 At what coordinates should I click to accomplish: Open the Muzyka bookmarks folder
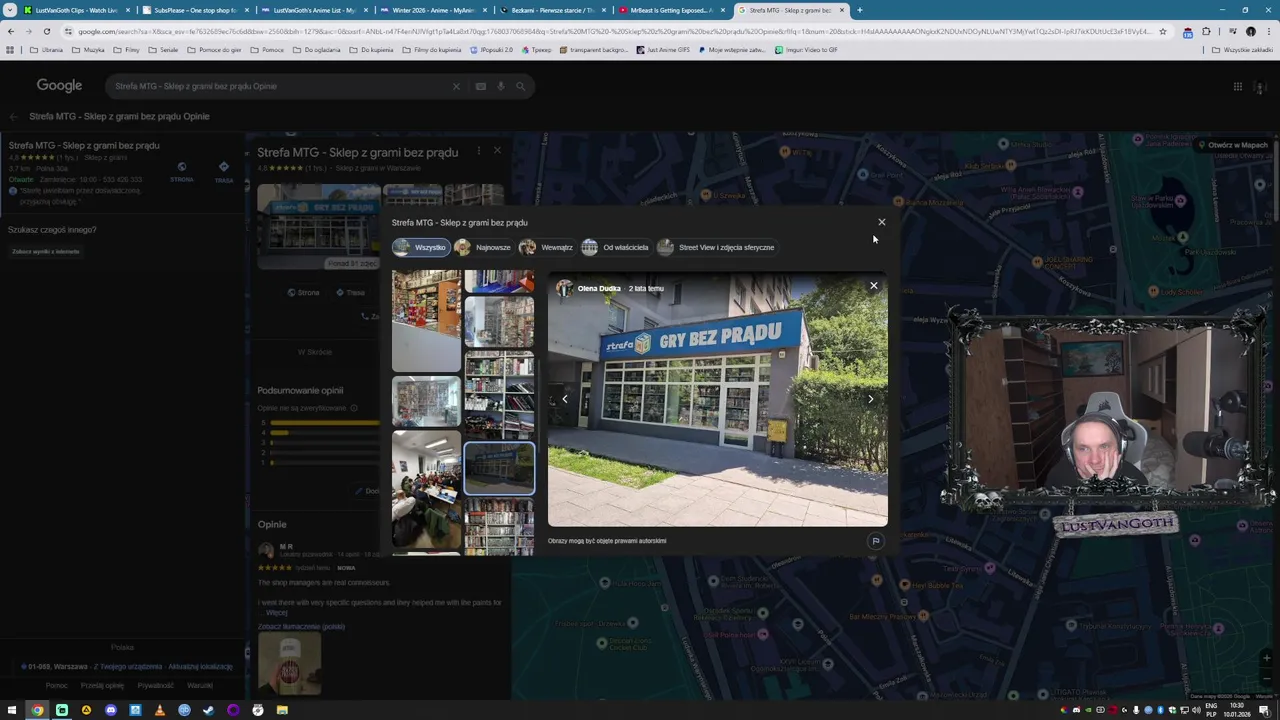click(x=88, y=50)
